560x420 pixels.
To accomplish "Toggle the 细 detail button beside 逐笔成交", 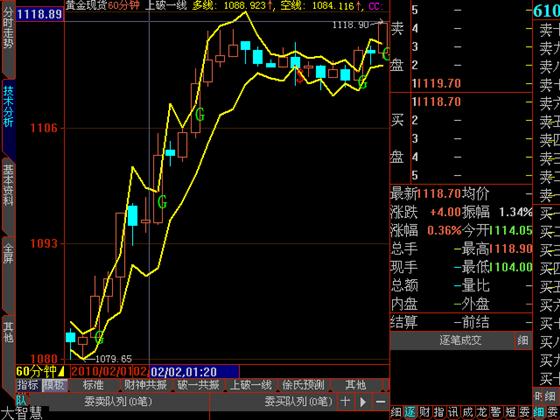I will tap(522, 340).
